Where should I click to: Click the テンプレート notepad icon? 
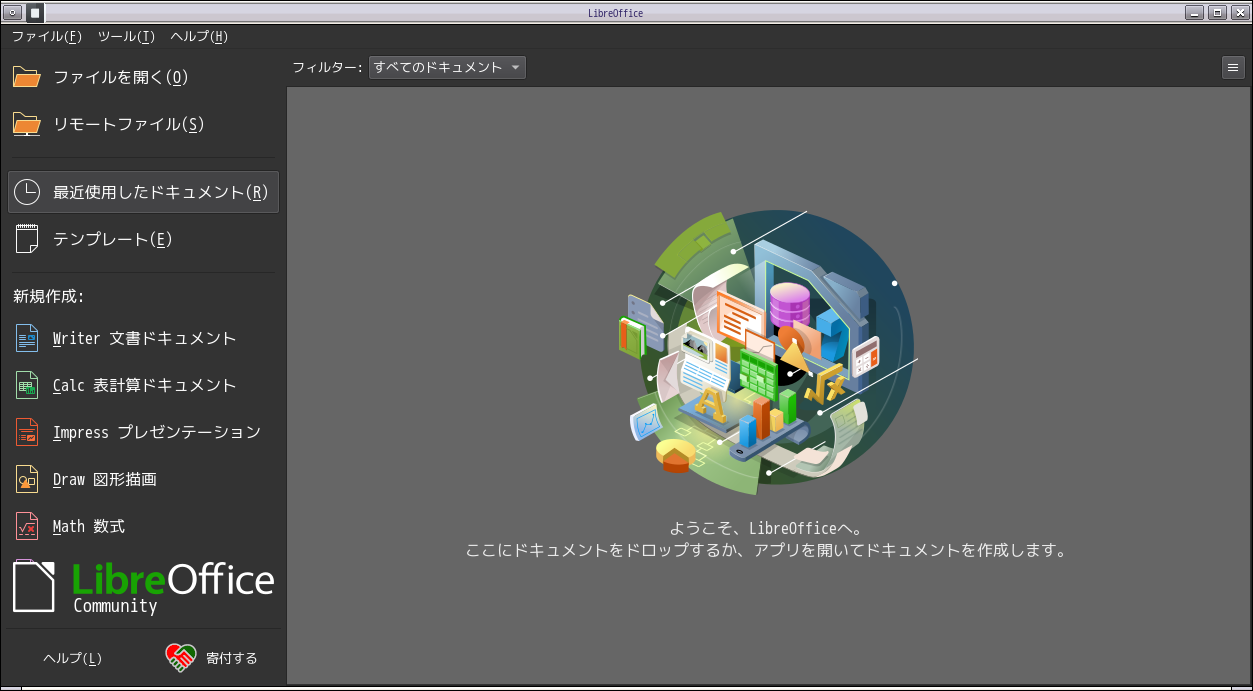27,239
